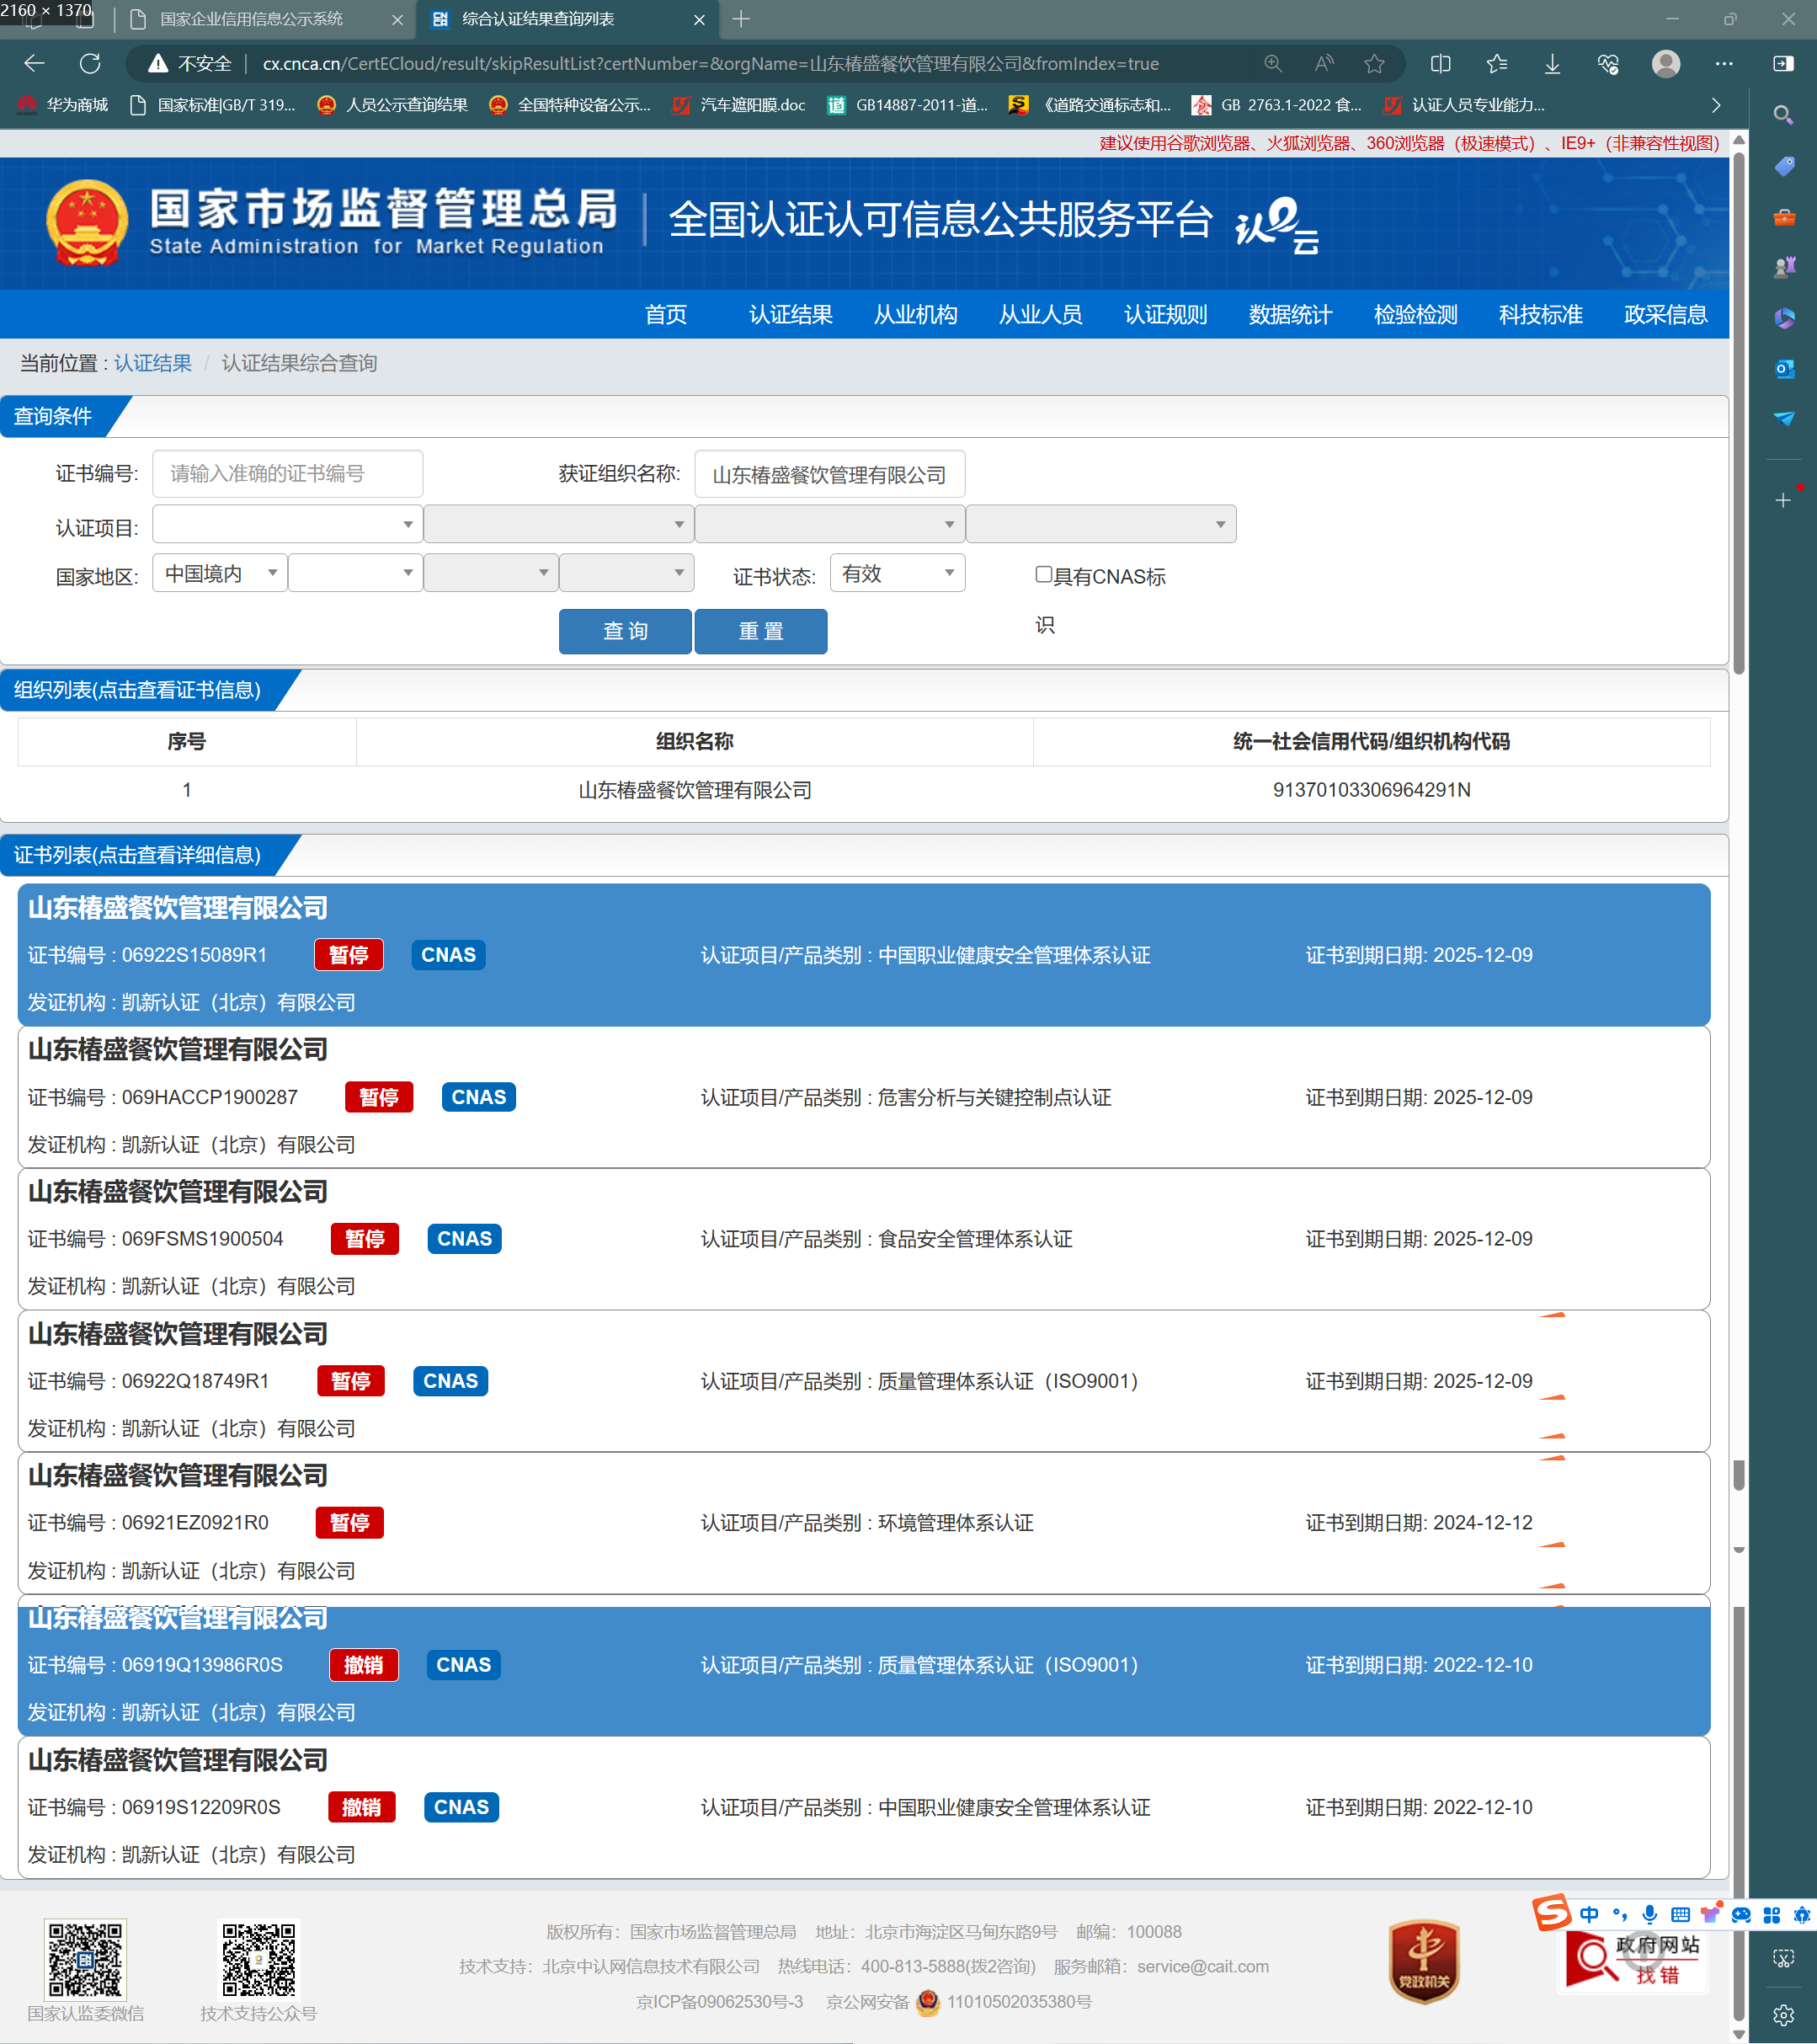The image size is (1817, 2044).
Task: Open the 中国境内 country dropdown
Action: [x=219, y=573]
